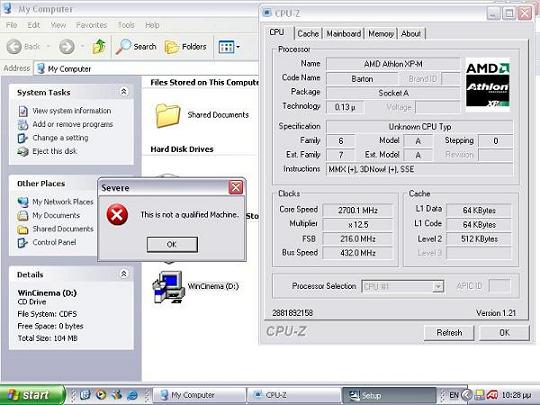The height and width of the screenshot is (405, 540).
Task: Select the WinCinema (D:) drive icon
Action: click(x=168, y=287)
